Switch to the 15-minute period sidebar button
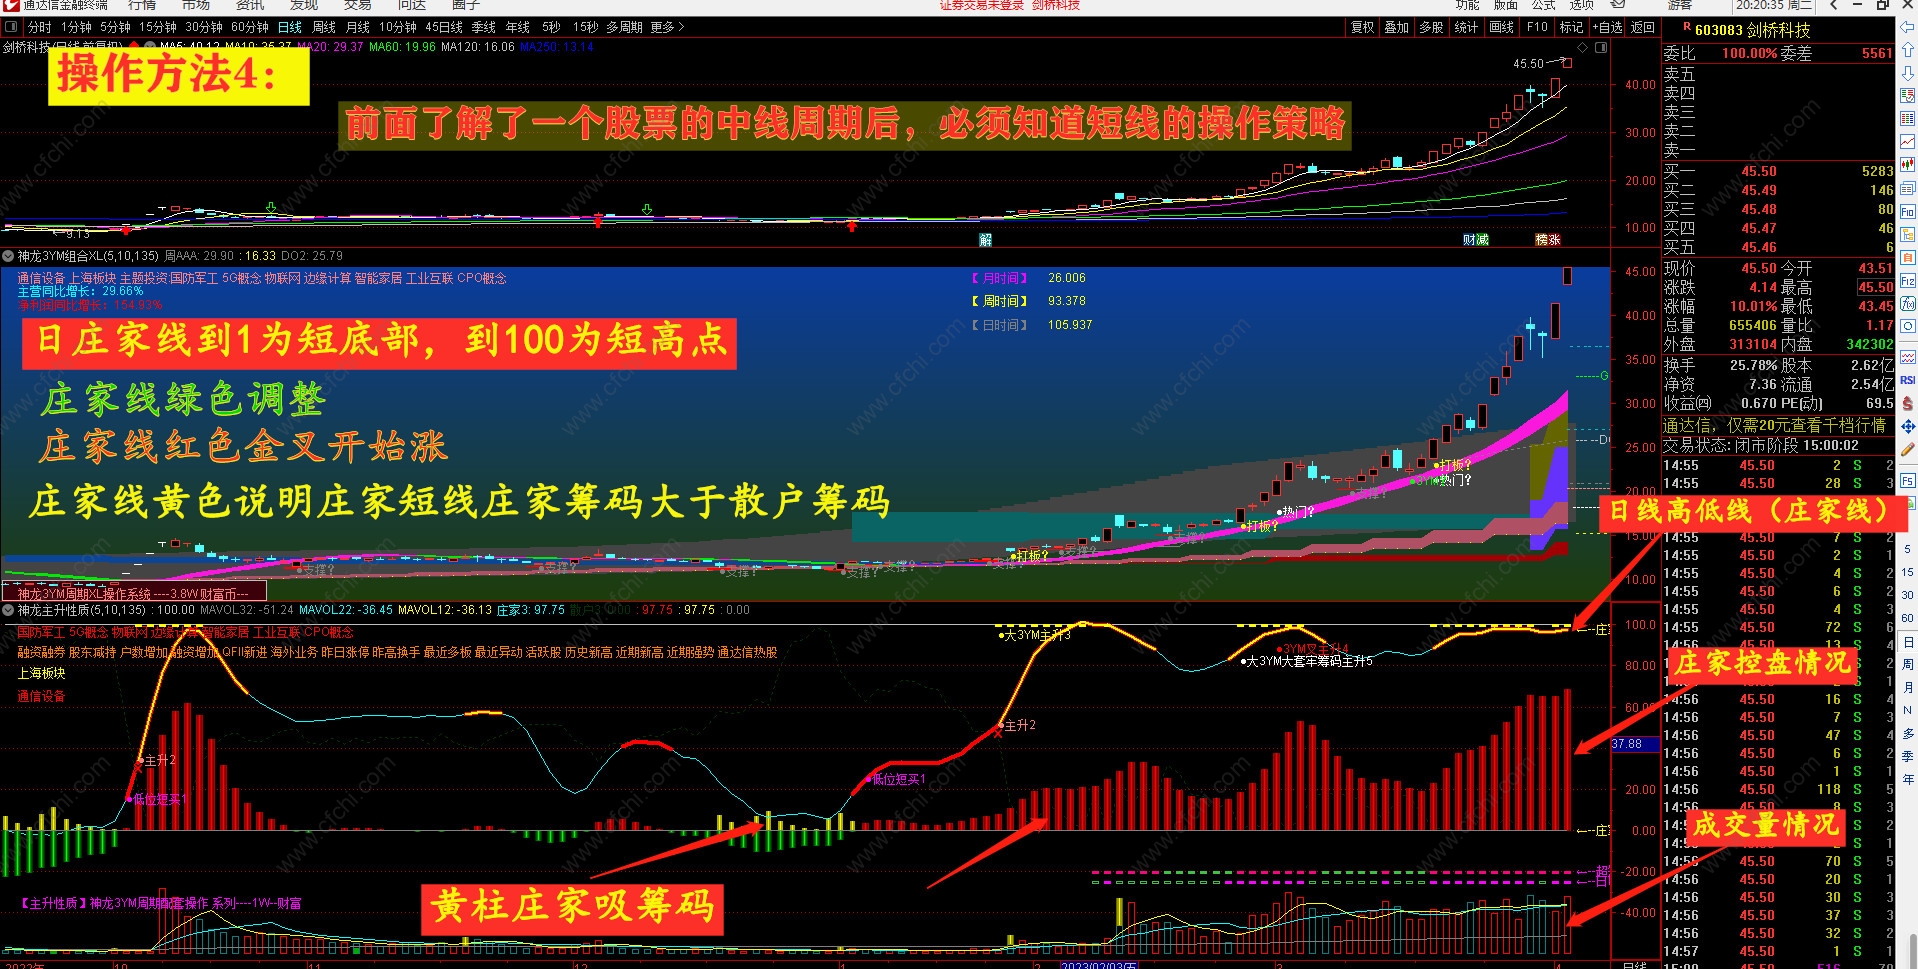Image resolution: width=1918 pixels, height=969 pixels. click(x=1908, y=572)
